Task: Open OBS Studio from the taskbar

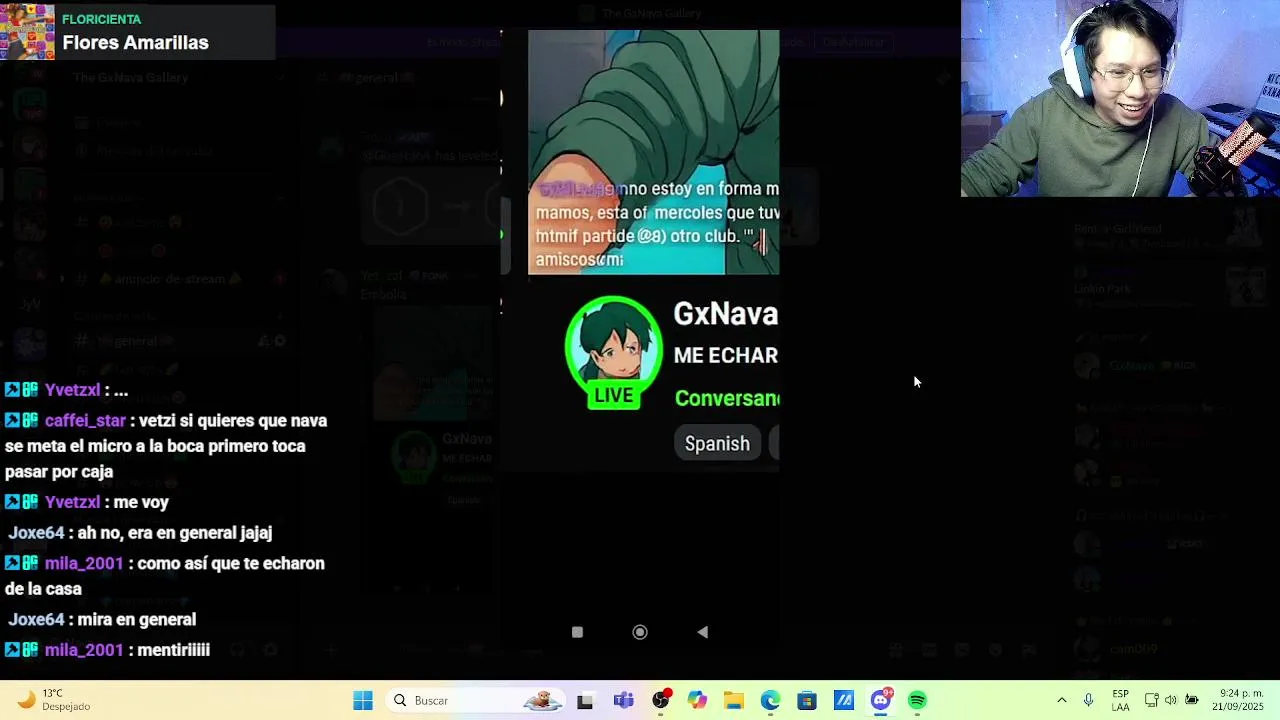Action: point(661,701)
